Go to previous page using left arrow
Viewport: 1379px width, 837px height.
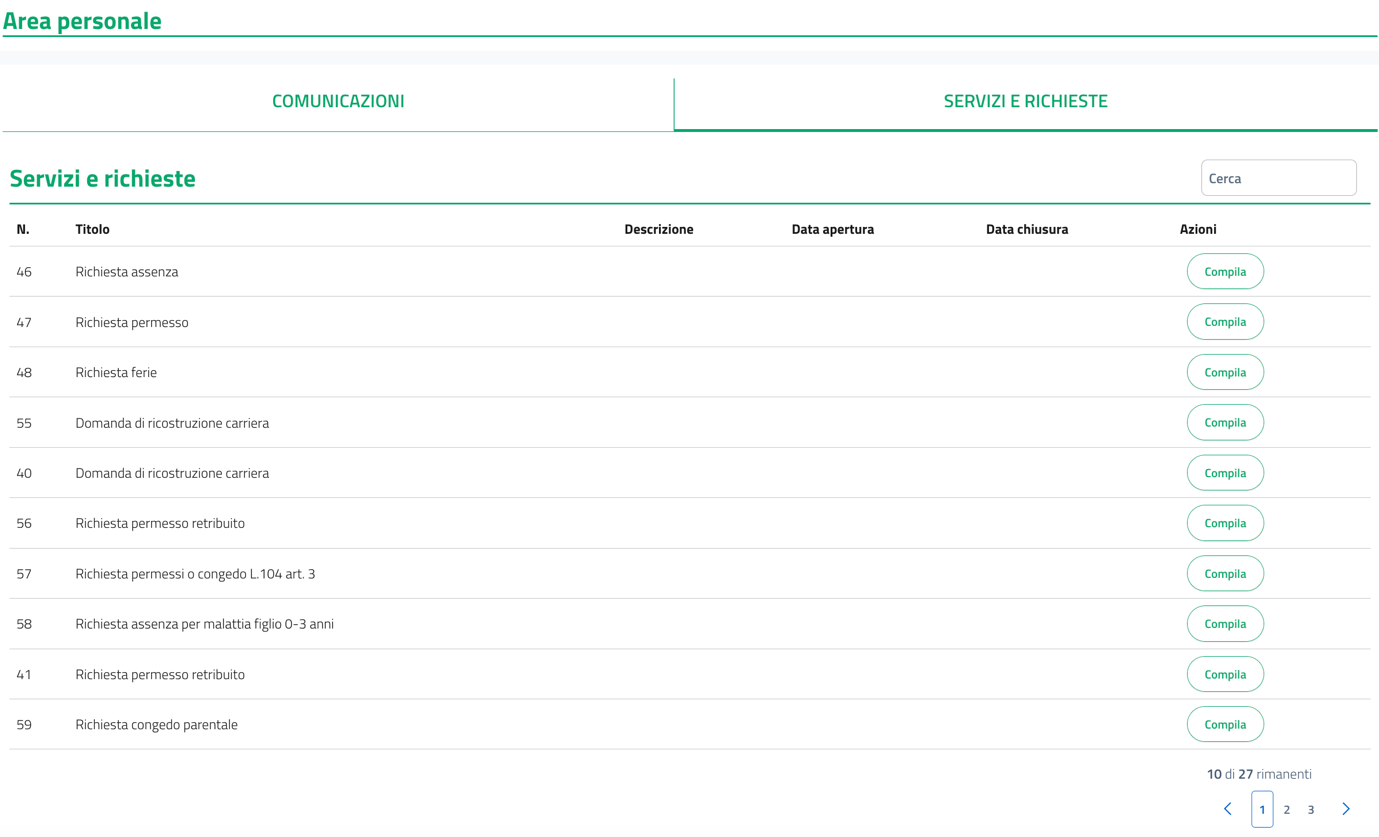tap(1228, 809)
